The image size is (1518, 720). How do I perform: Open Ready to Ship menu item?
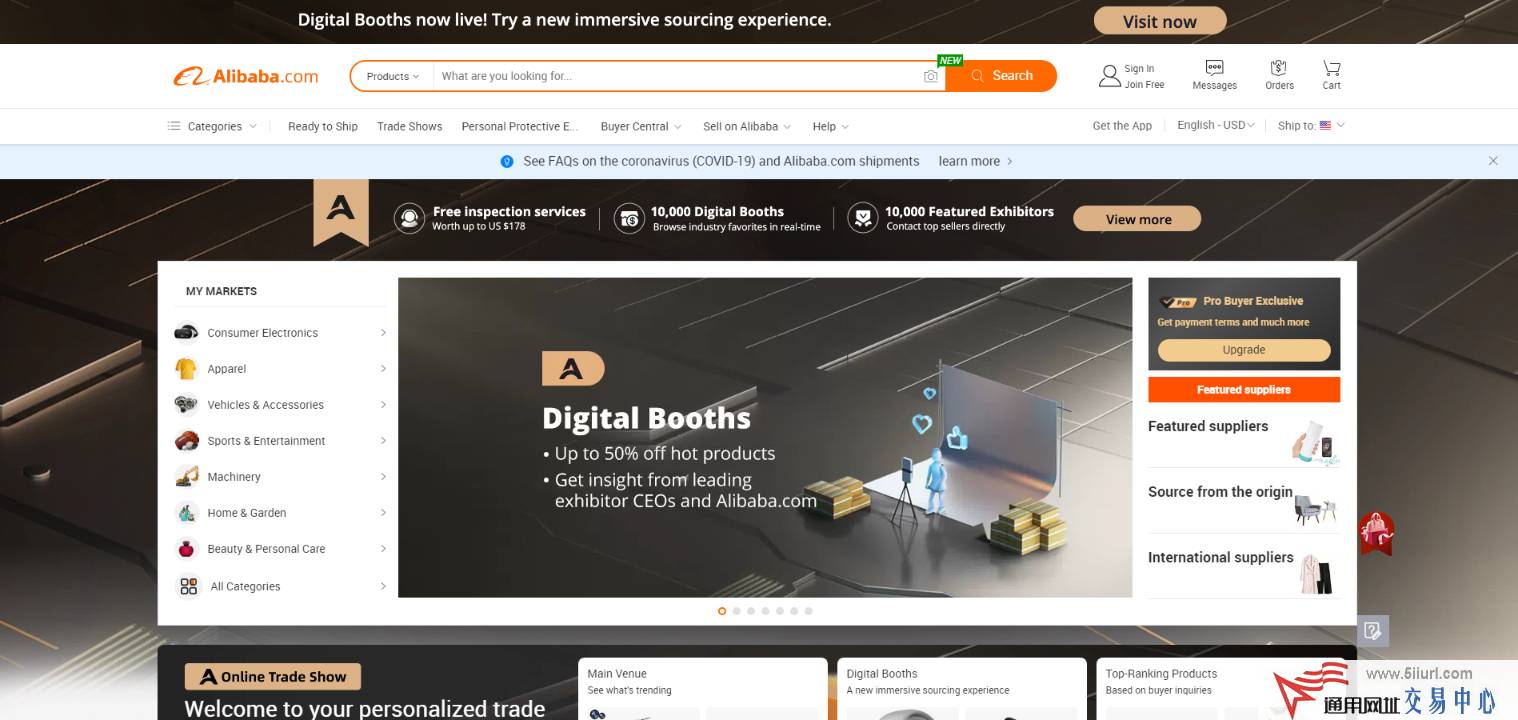323,126
